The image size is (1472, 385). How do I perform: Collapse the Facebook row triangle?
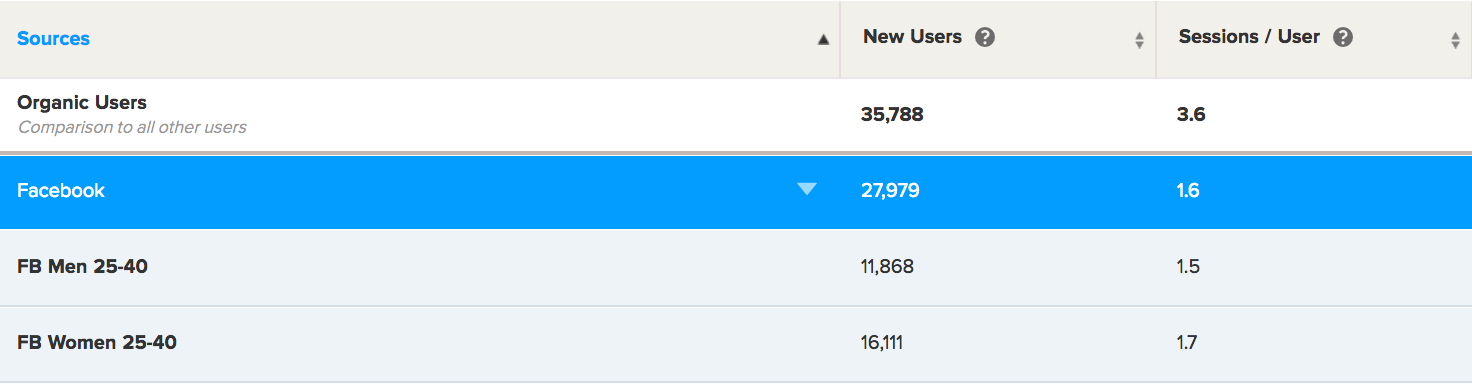807,189
